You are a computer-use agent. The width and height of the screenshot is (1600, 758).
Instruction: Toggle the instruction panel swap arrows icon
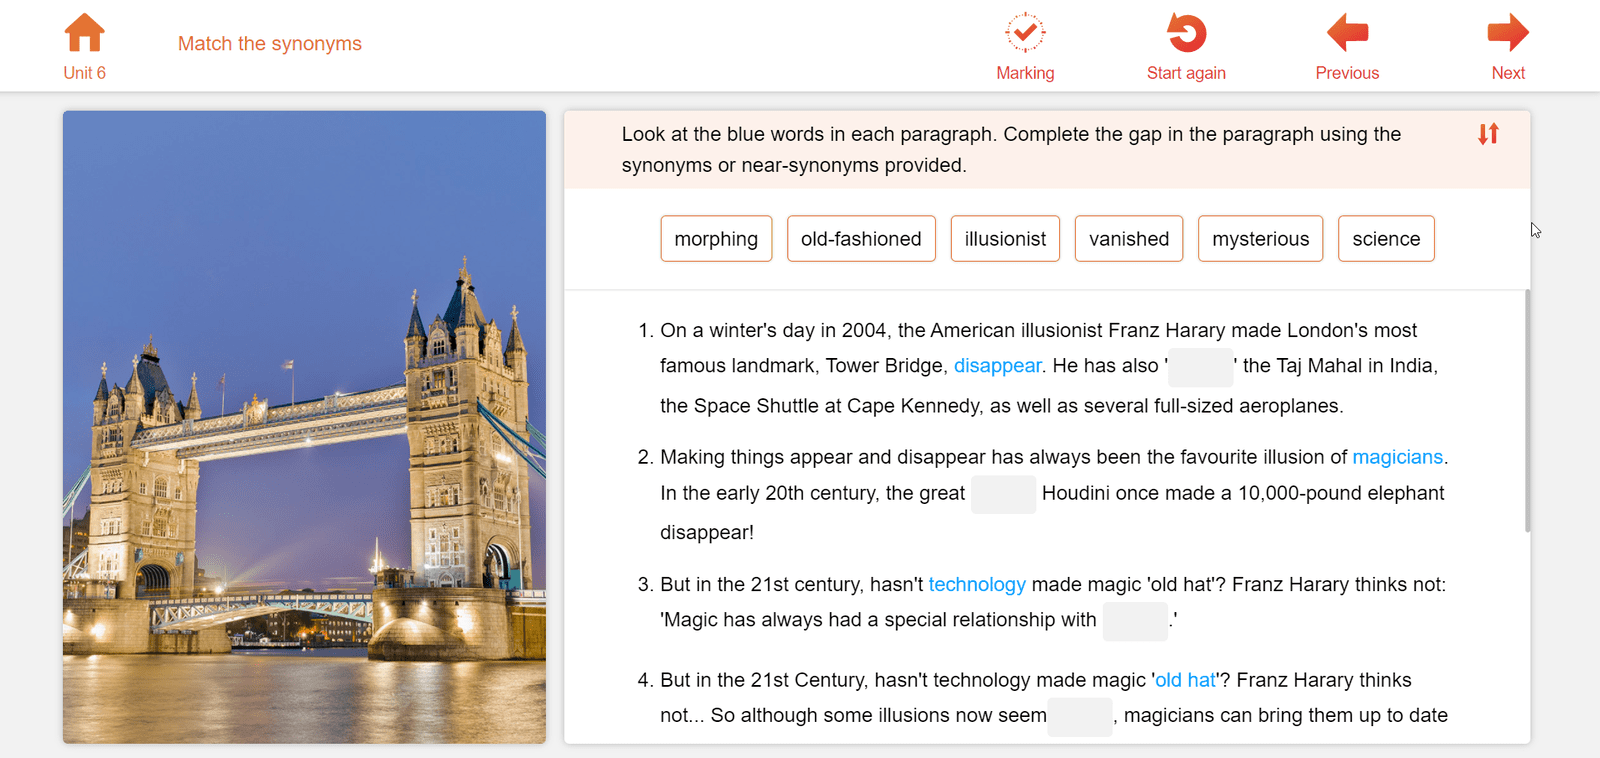[1488, 134]
